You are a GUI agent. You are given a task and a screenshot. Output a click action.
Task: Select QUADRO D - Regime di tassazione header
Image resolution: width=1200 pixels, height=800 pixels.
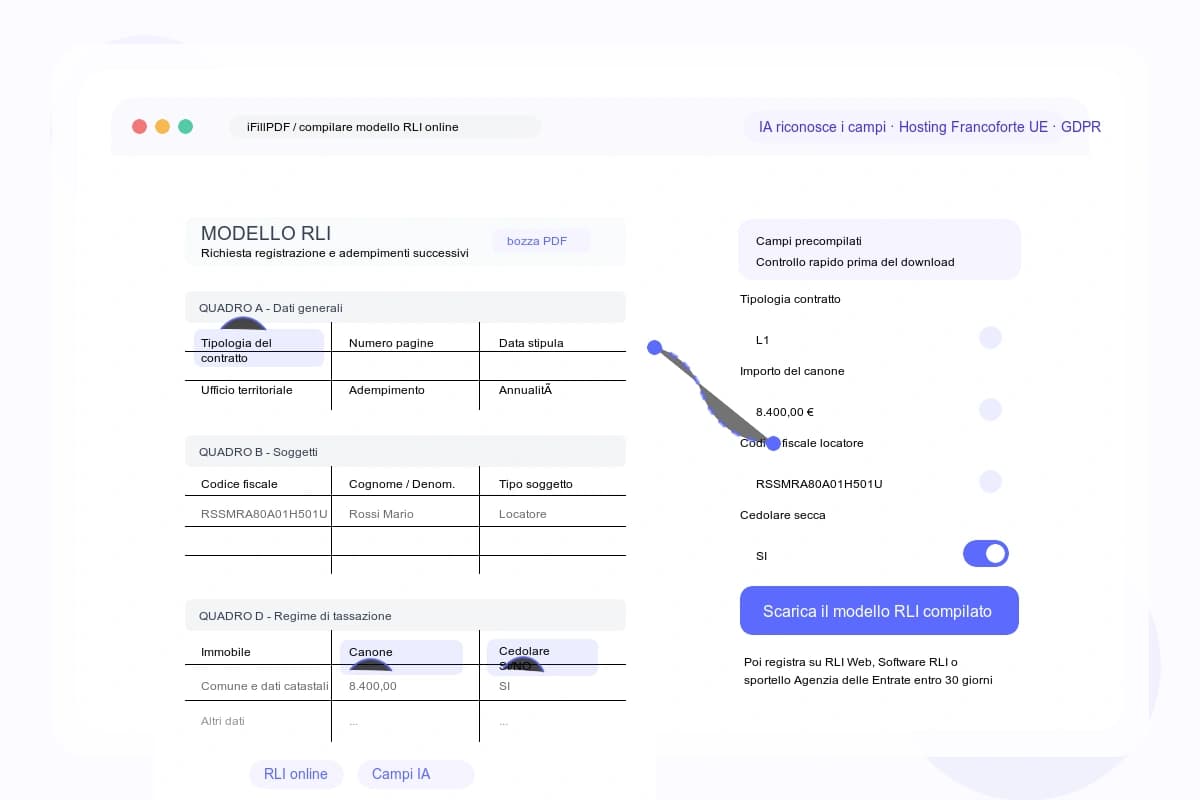click(x=405, y=615)
